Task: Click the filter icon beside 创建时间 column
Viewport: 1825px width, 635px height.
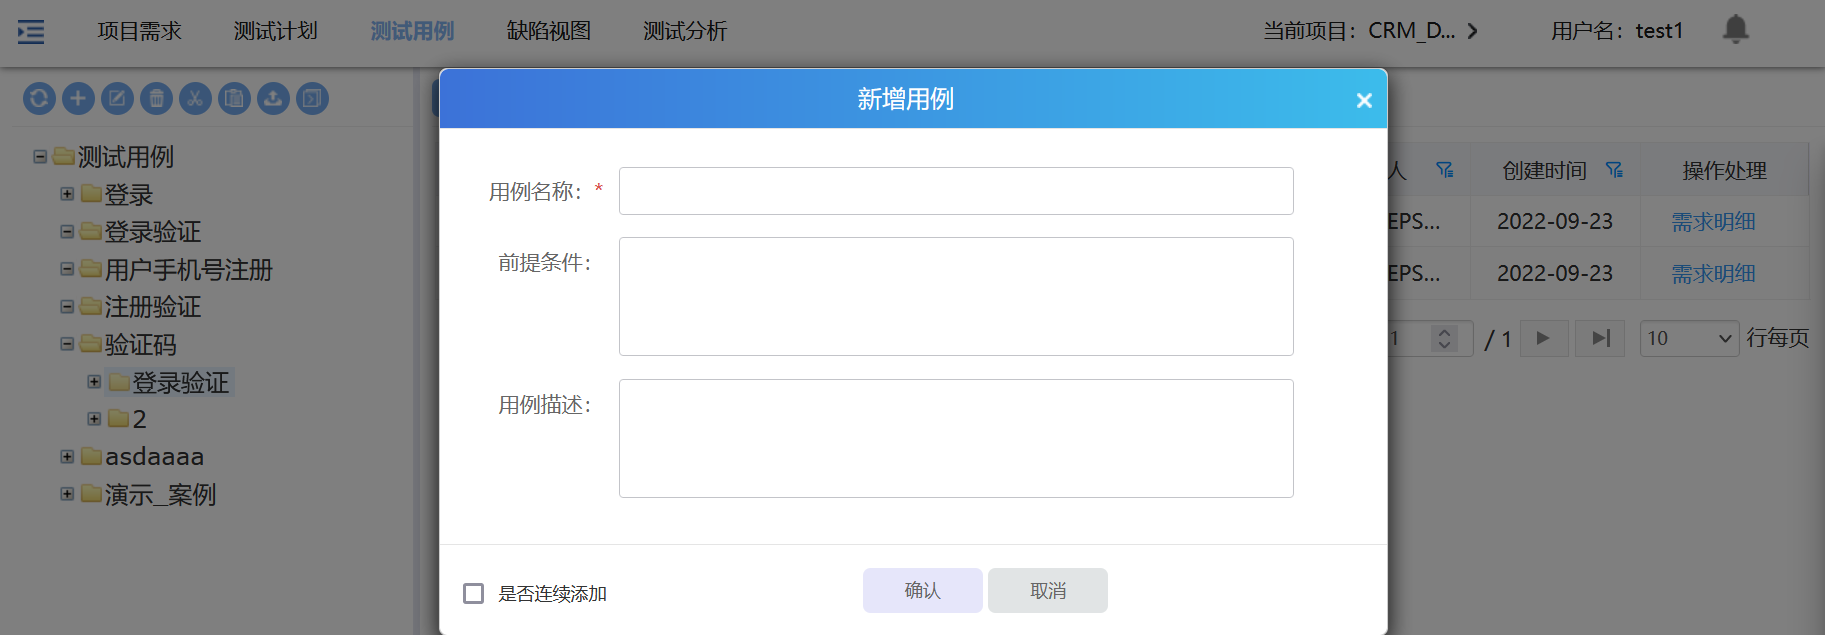Action: click(x=1614, y=170)
